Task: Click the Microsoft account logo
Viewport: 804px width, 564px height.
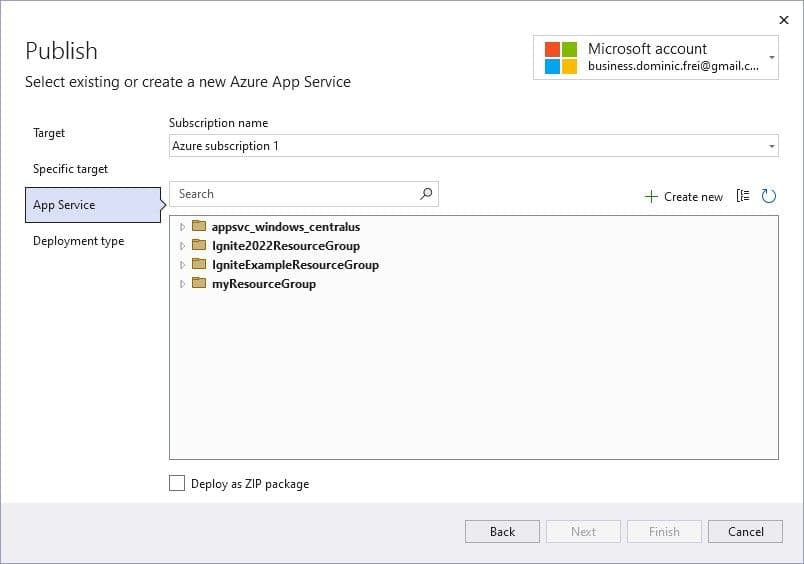Action: pyautogui.click(x=561, y=58)
